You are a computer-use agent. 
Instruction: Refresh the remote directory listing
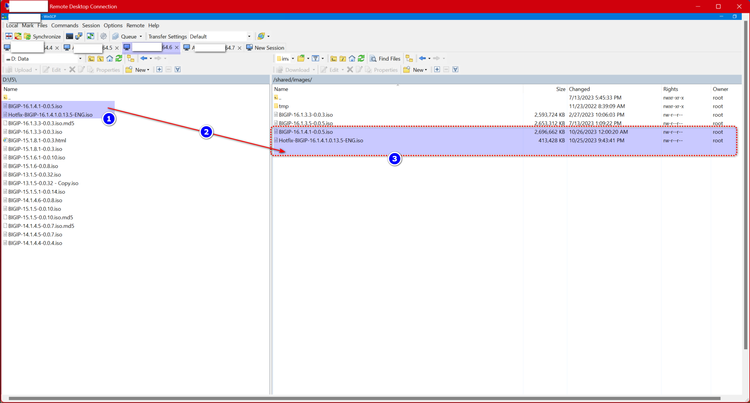361,59
